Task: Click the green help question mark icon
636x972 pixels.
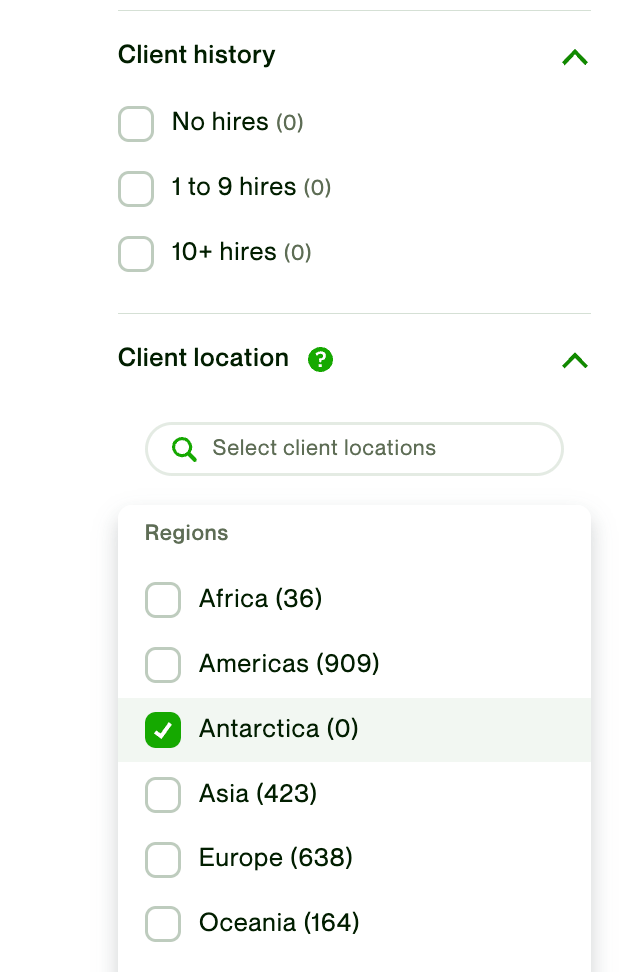Action: click(320, 360)
